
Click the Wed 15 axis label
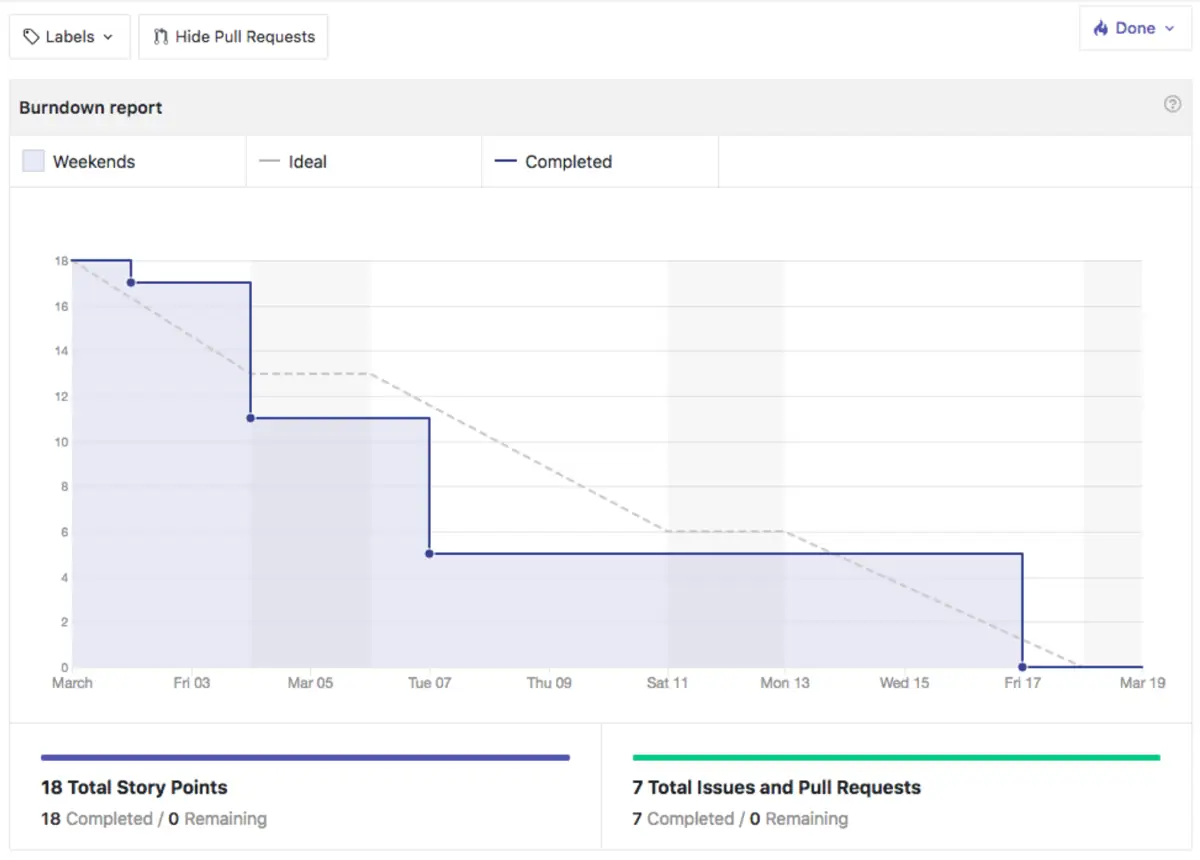click(904, 683)
